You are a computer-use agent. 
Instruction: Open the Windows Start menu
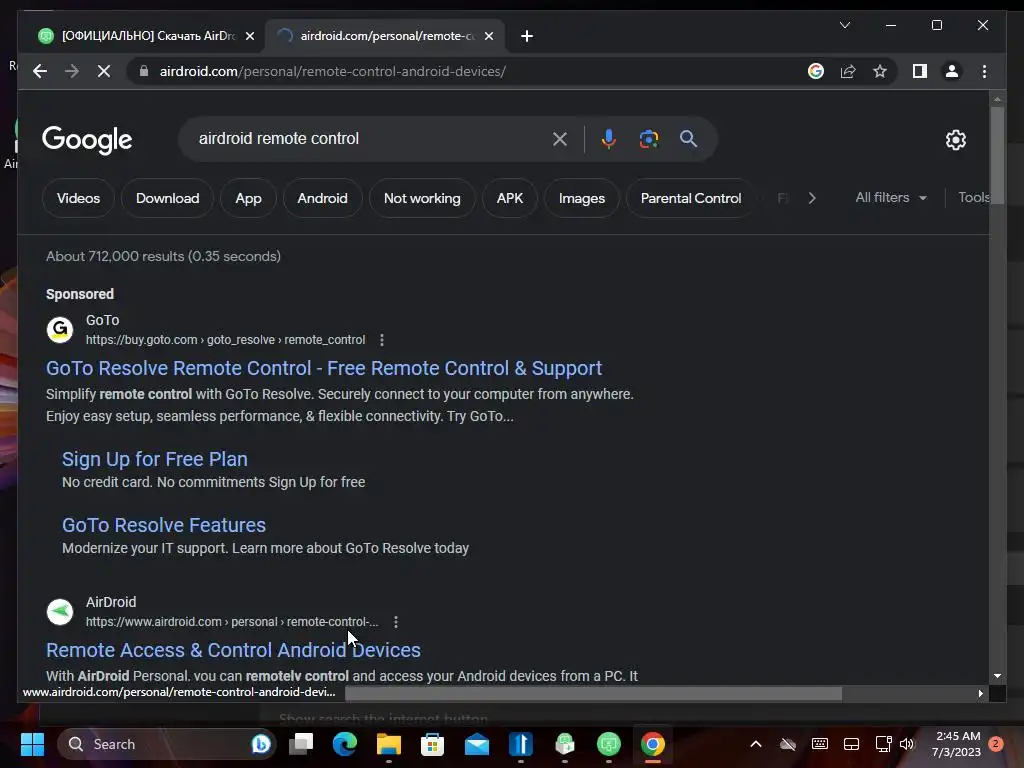(x=32, y=744)
